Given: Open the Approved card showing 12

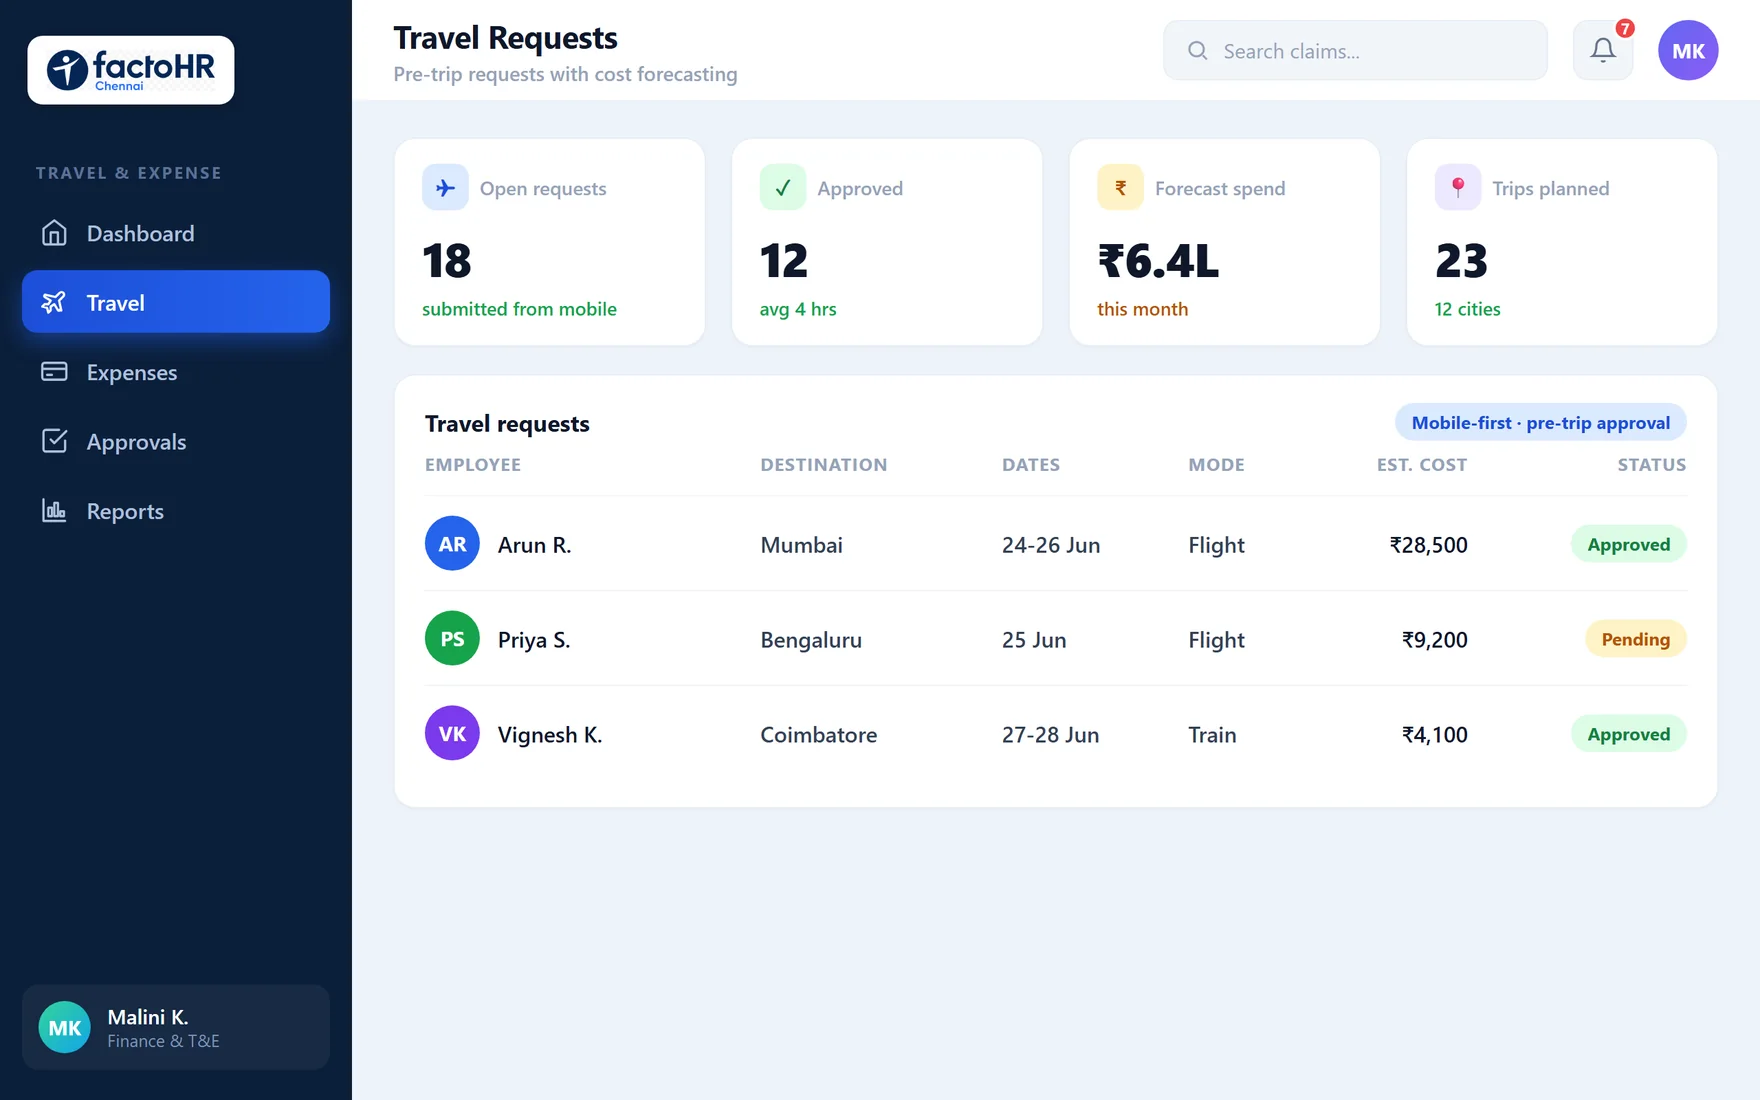Looking at the screenshot, I should [x=887, y=242].
